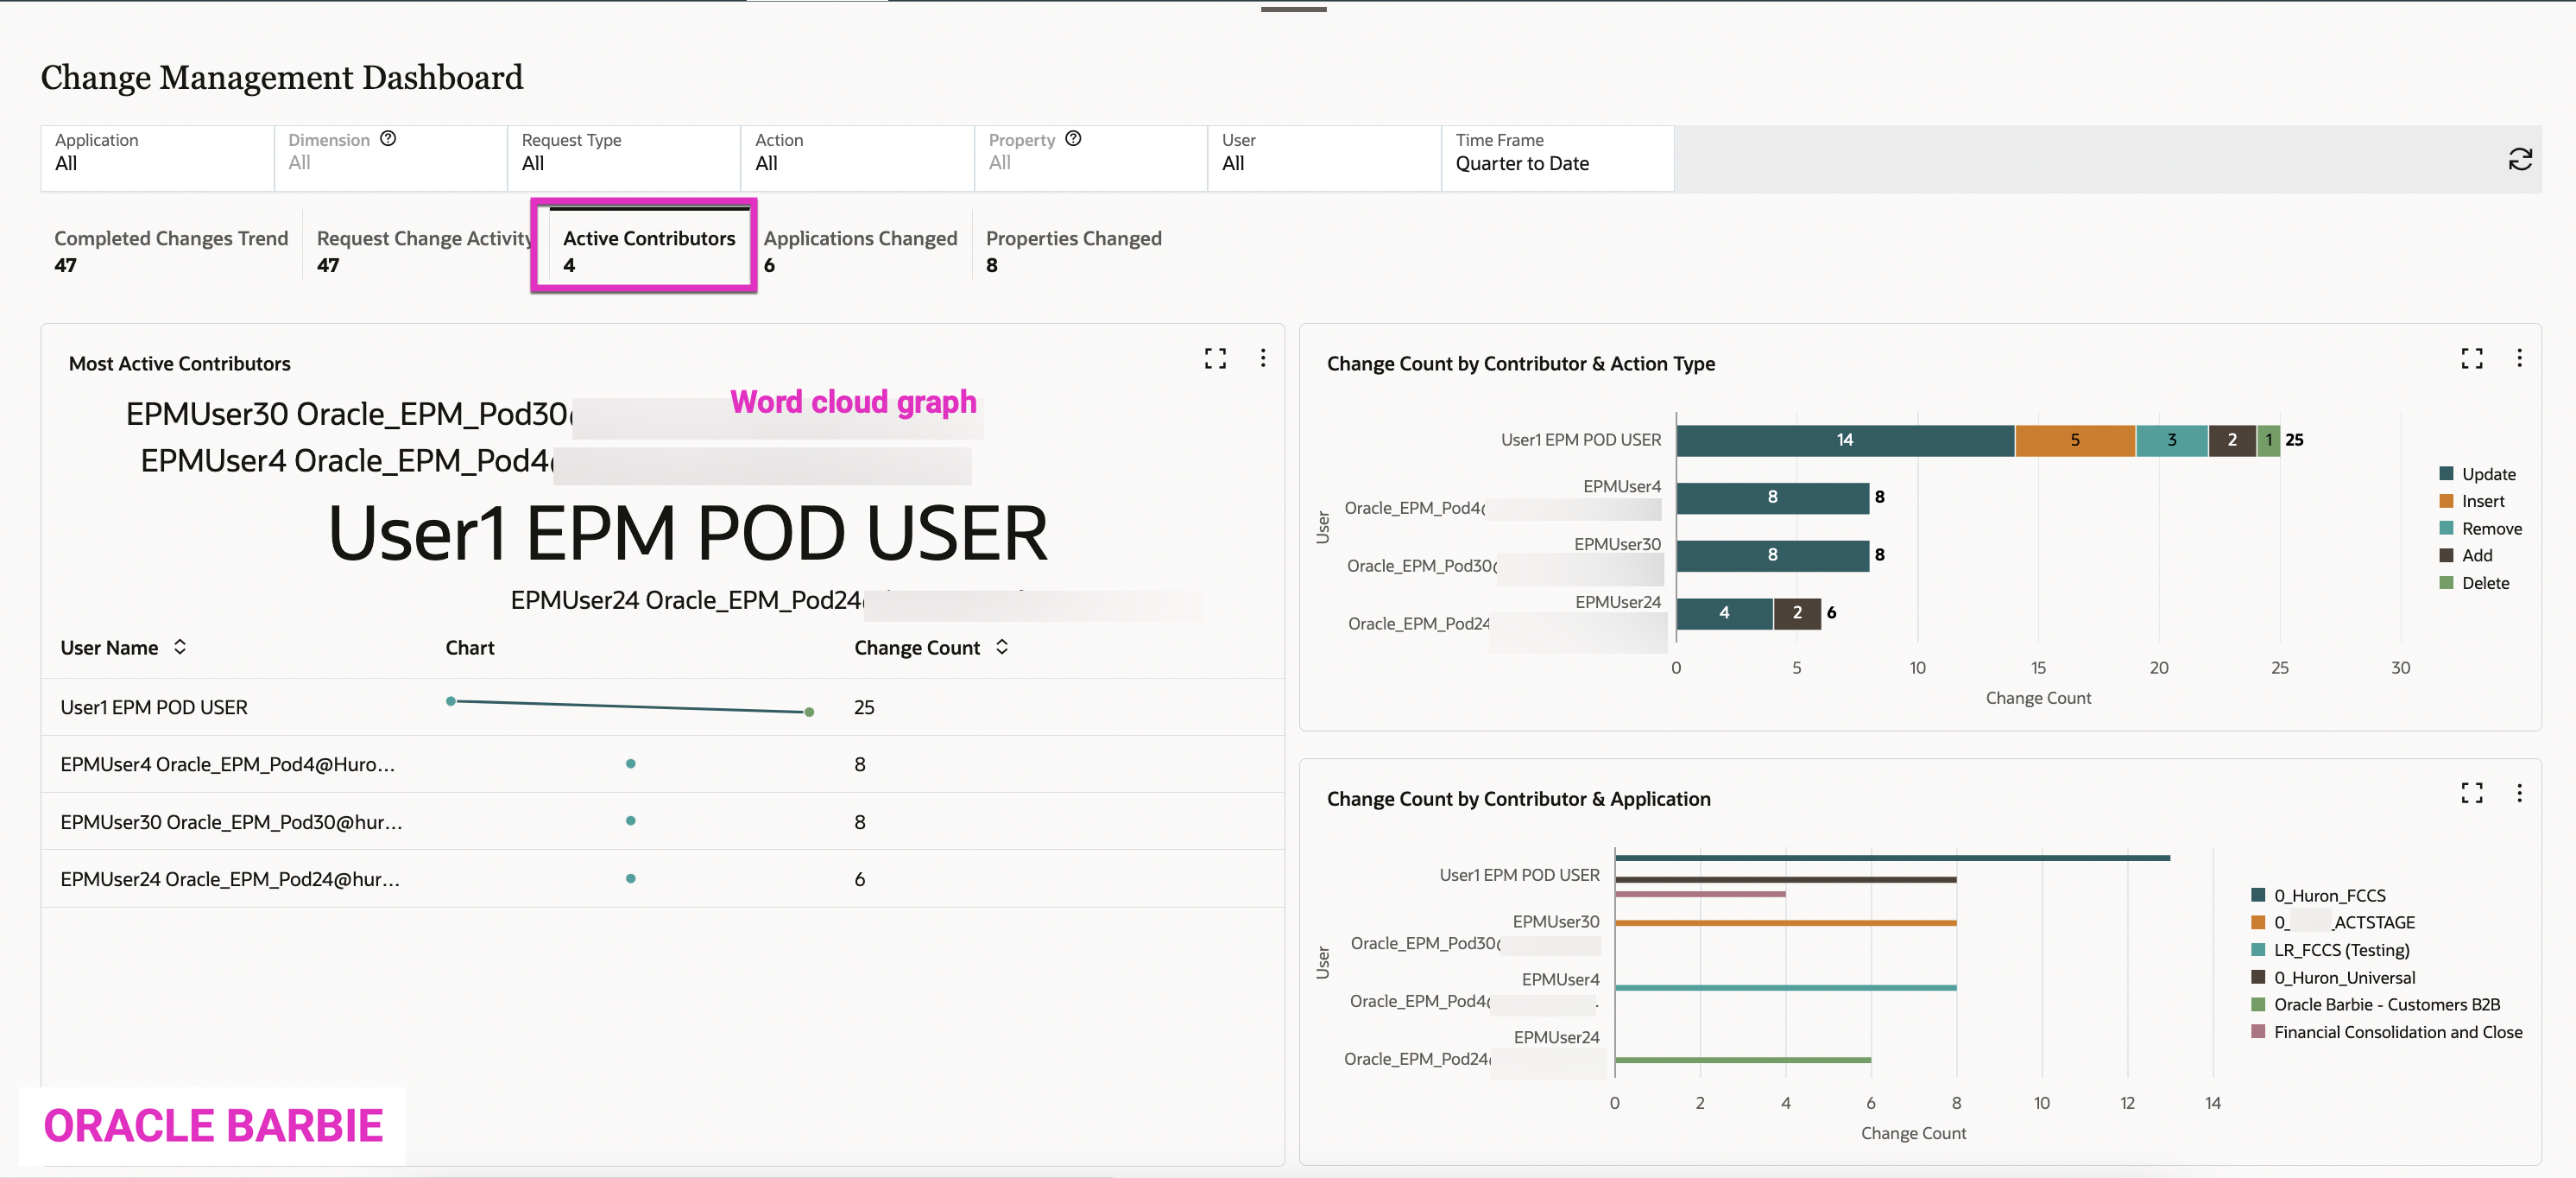Viewport: 2576px width, 1178px height.
Task: Switch to Completed Changes Trend tab
Action: click(171, 250)
